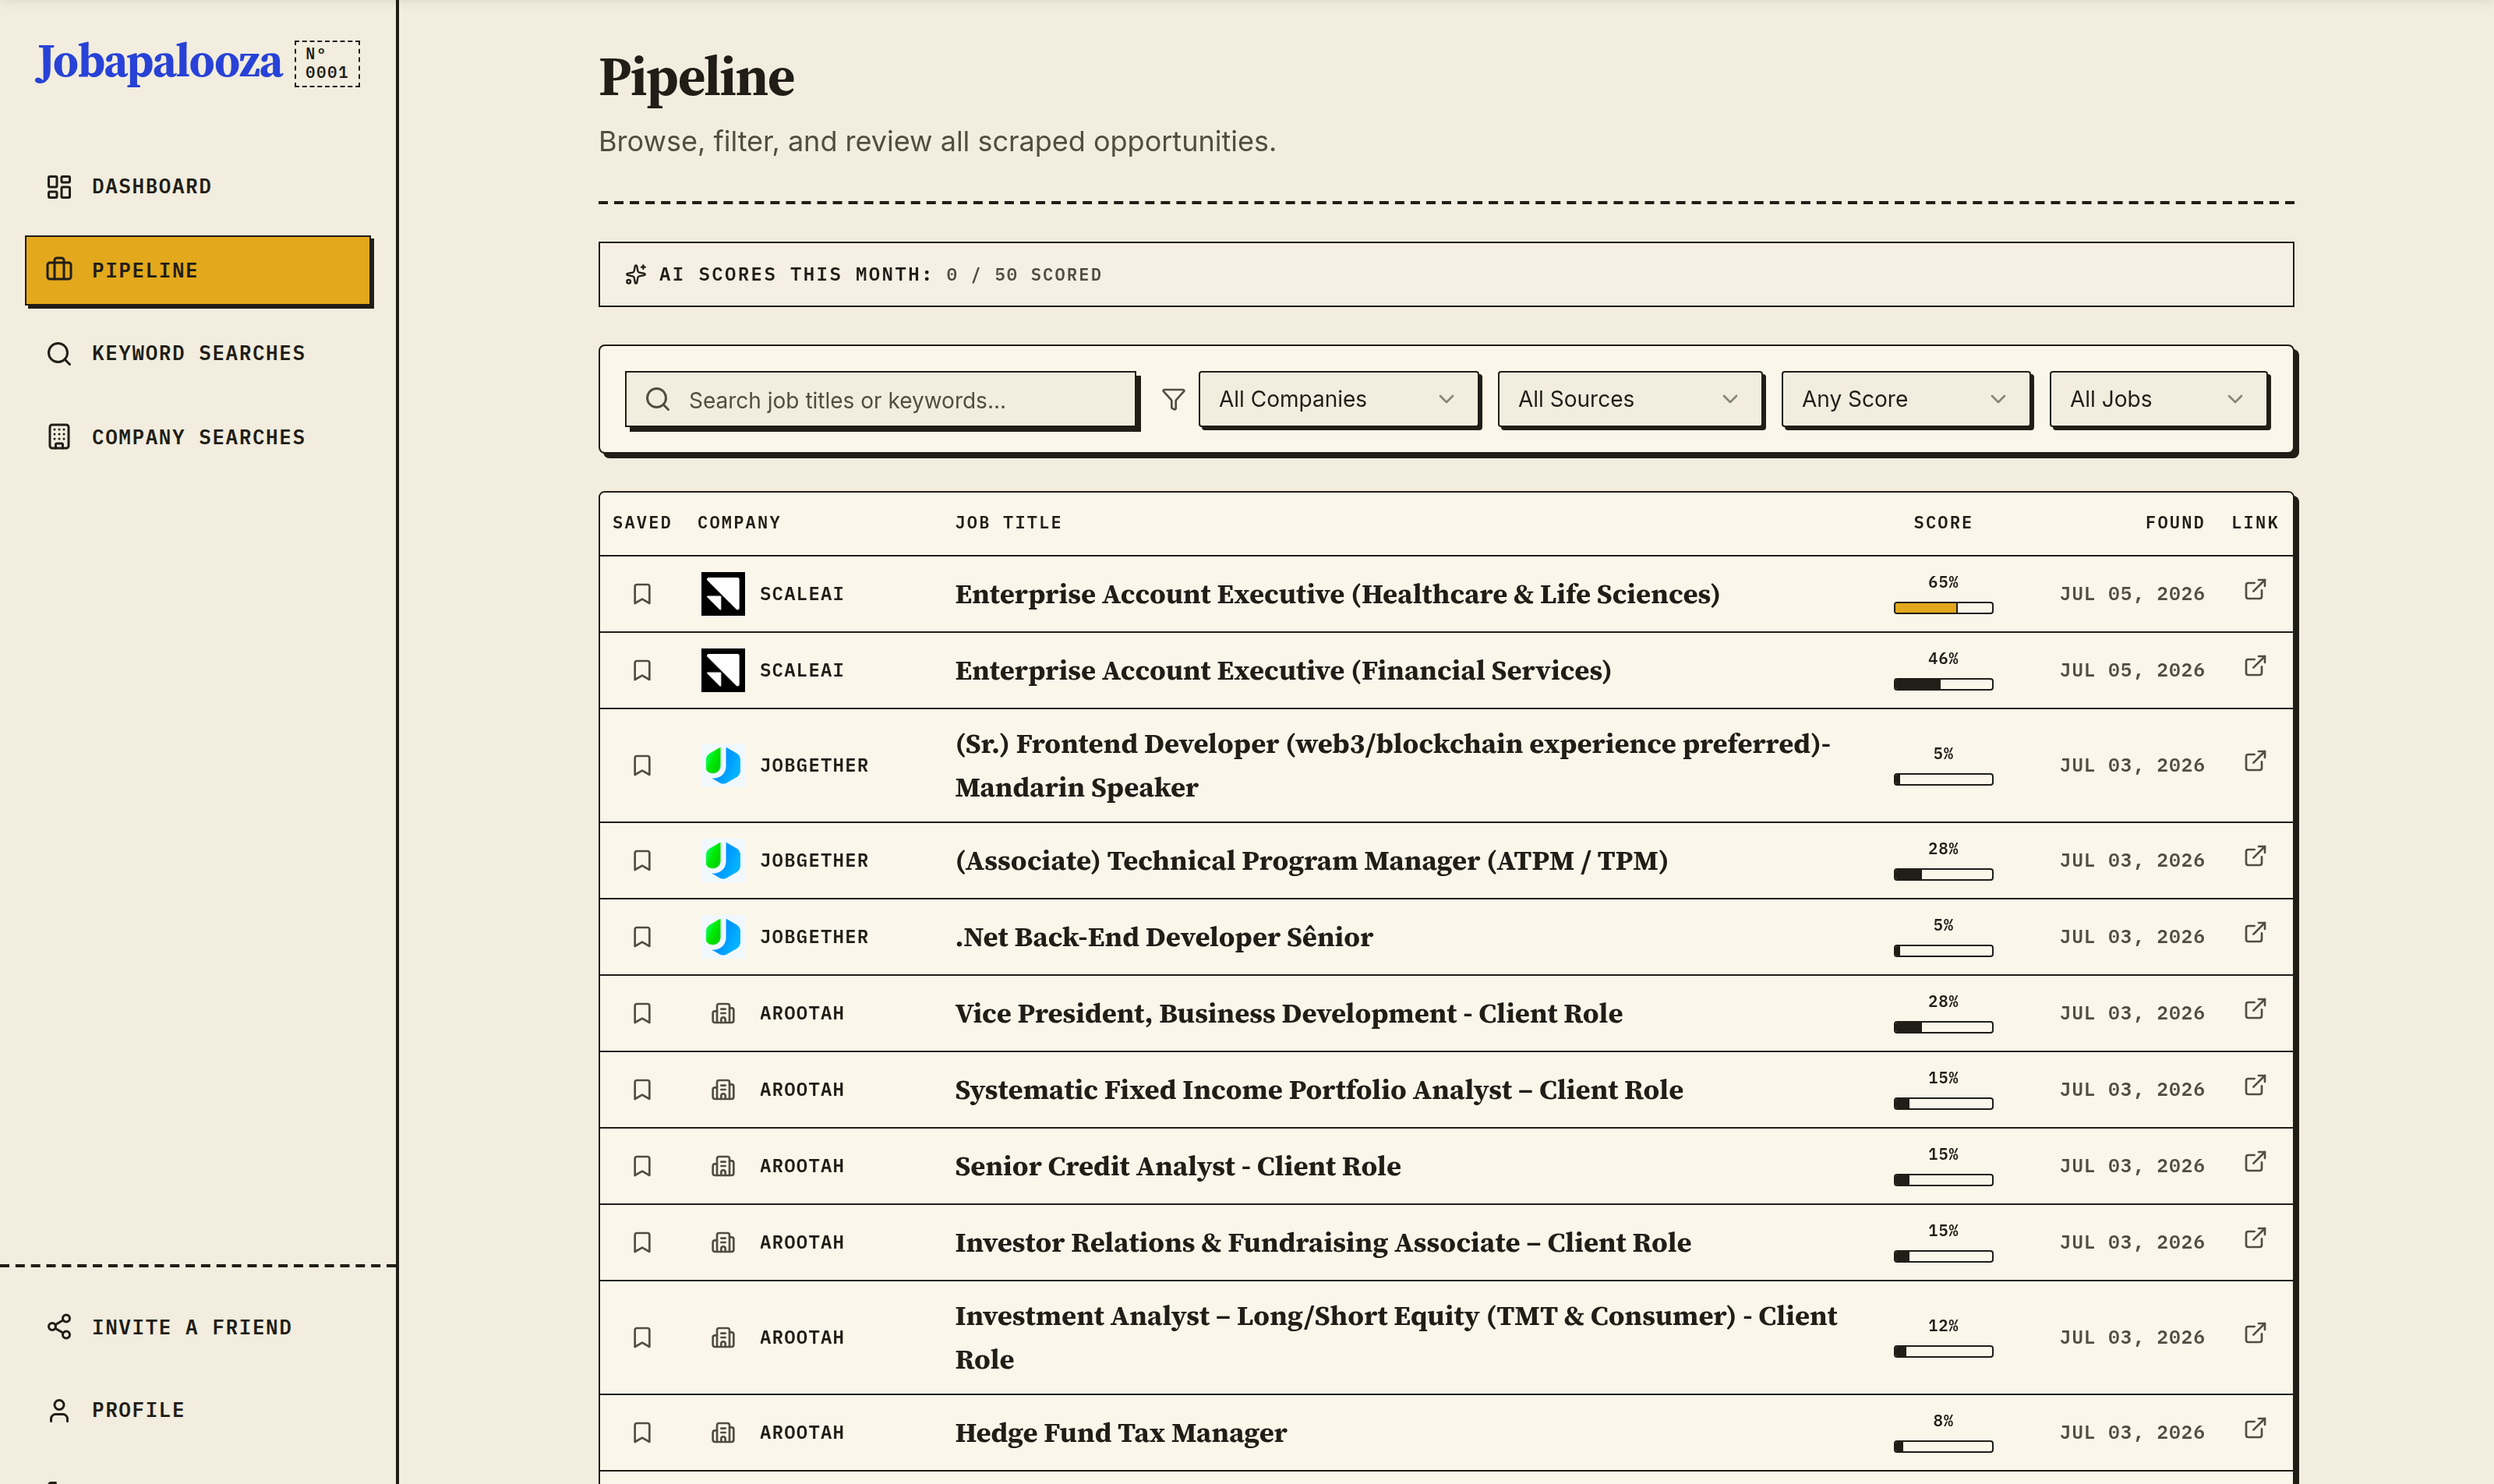Open link icon for Vice President Business Development

click(2255, 1009)
